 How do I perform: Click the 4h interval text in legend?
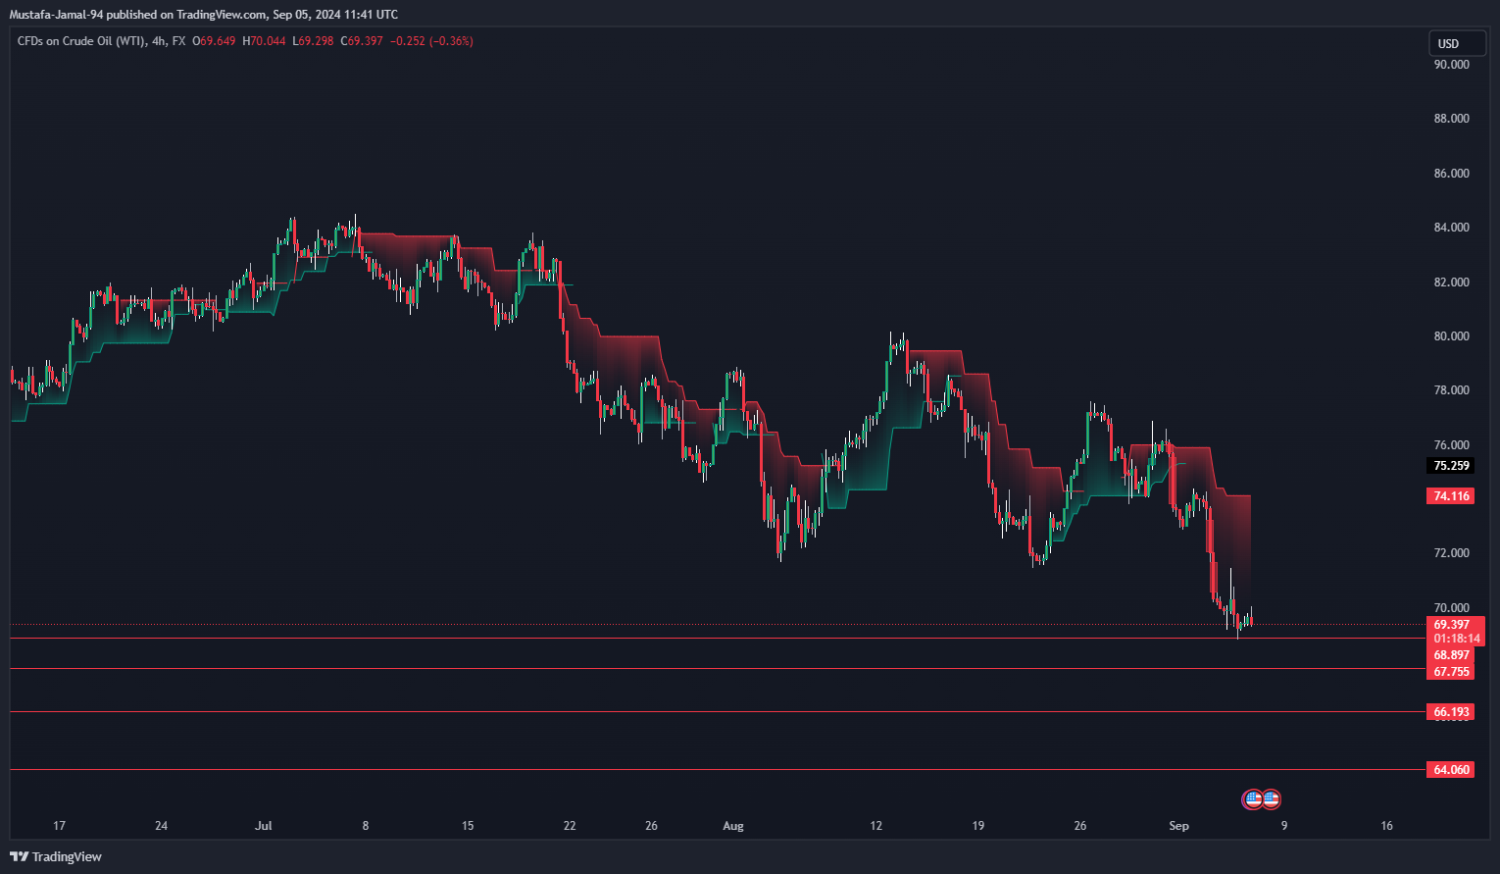(159, 41)
